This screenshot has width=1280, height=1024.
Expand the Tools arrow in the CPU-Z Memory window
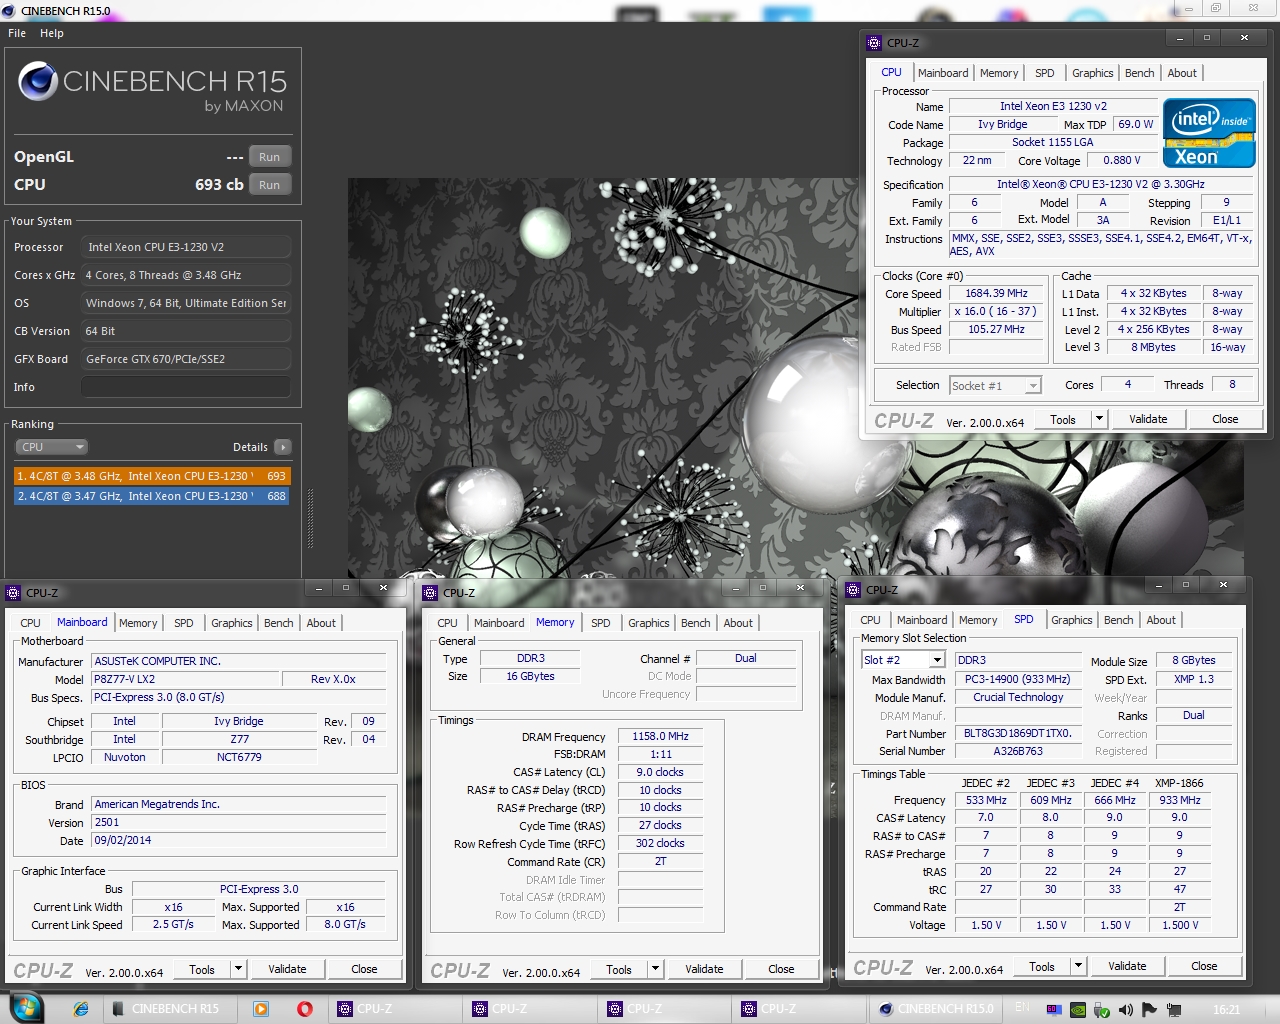[x=655, y=969]
